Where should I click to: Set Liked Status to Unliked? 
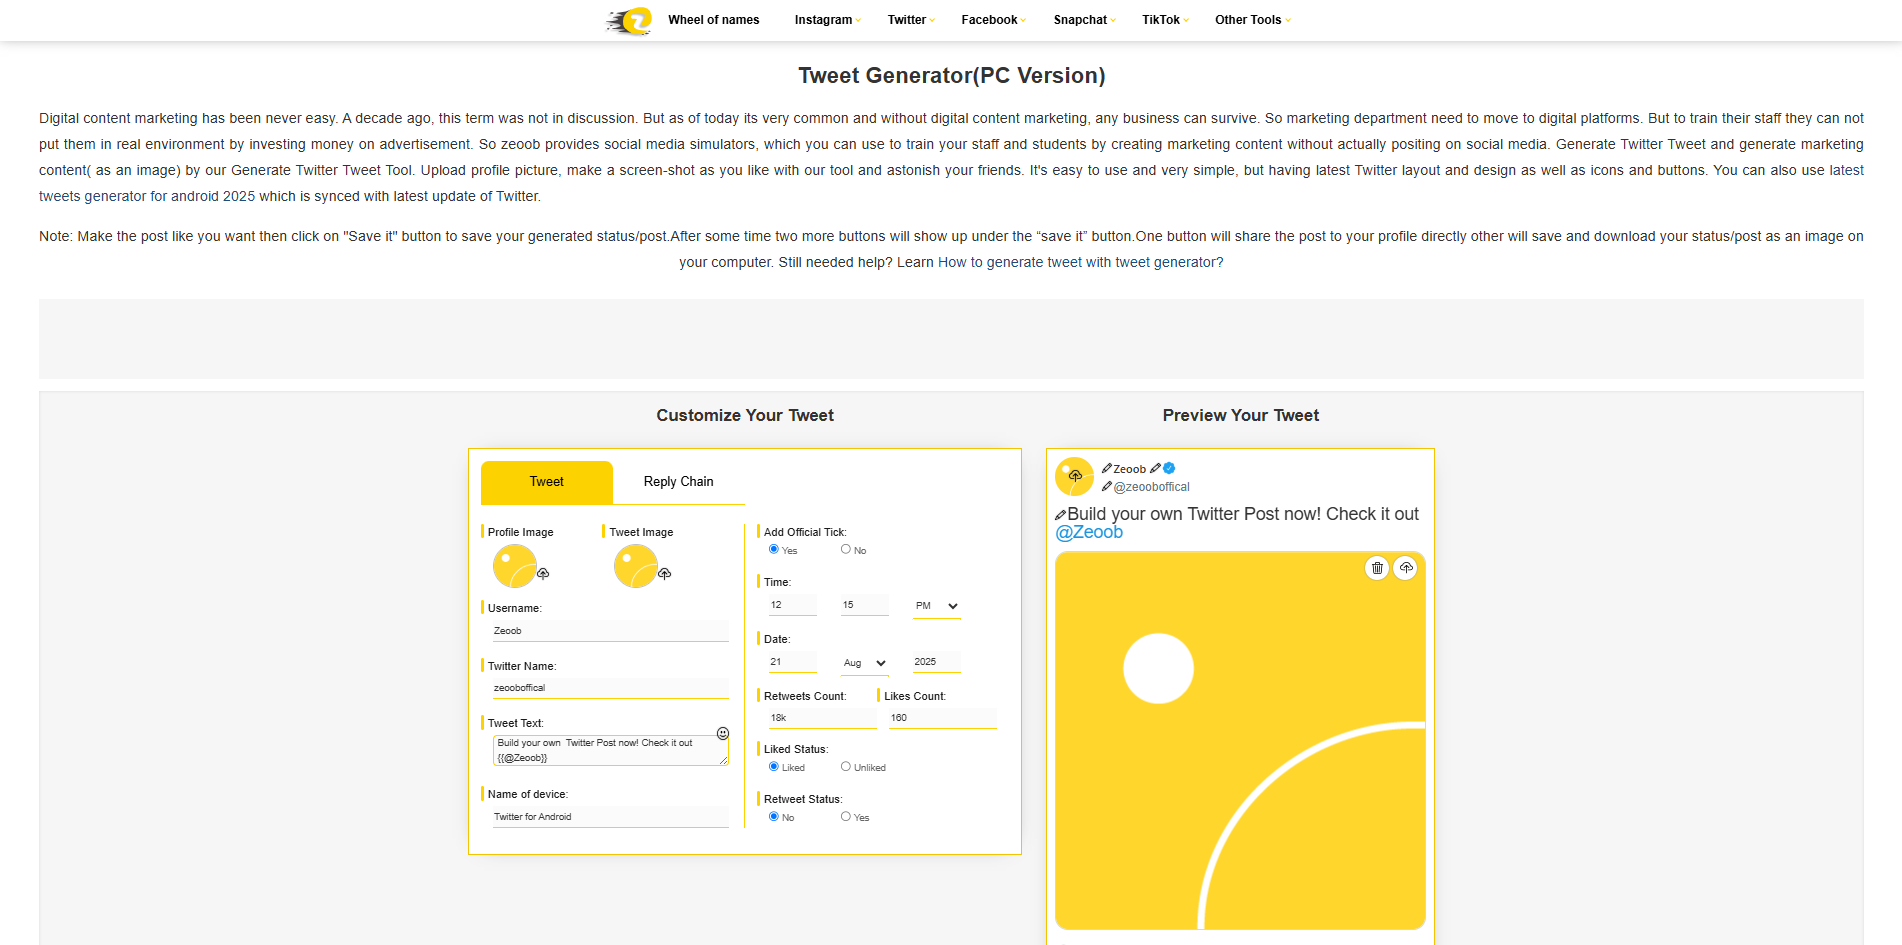(846, 766)
